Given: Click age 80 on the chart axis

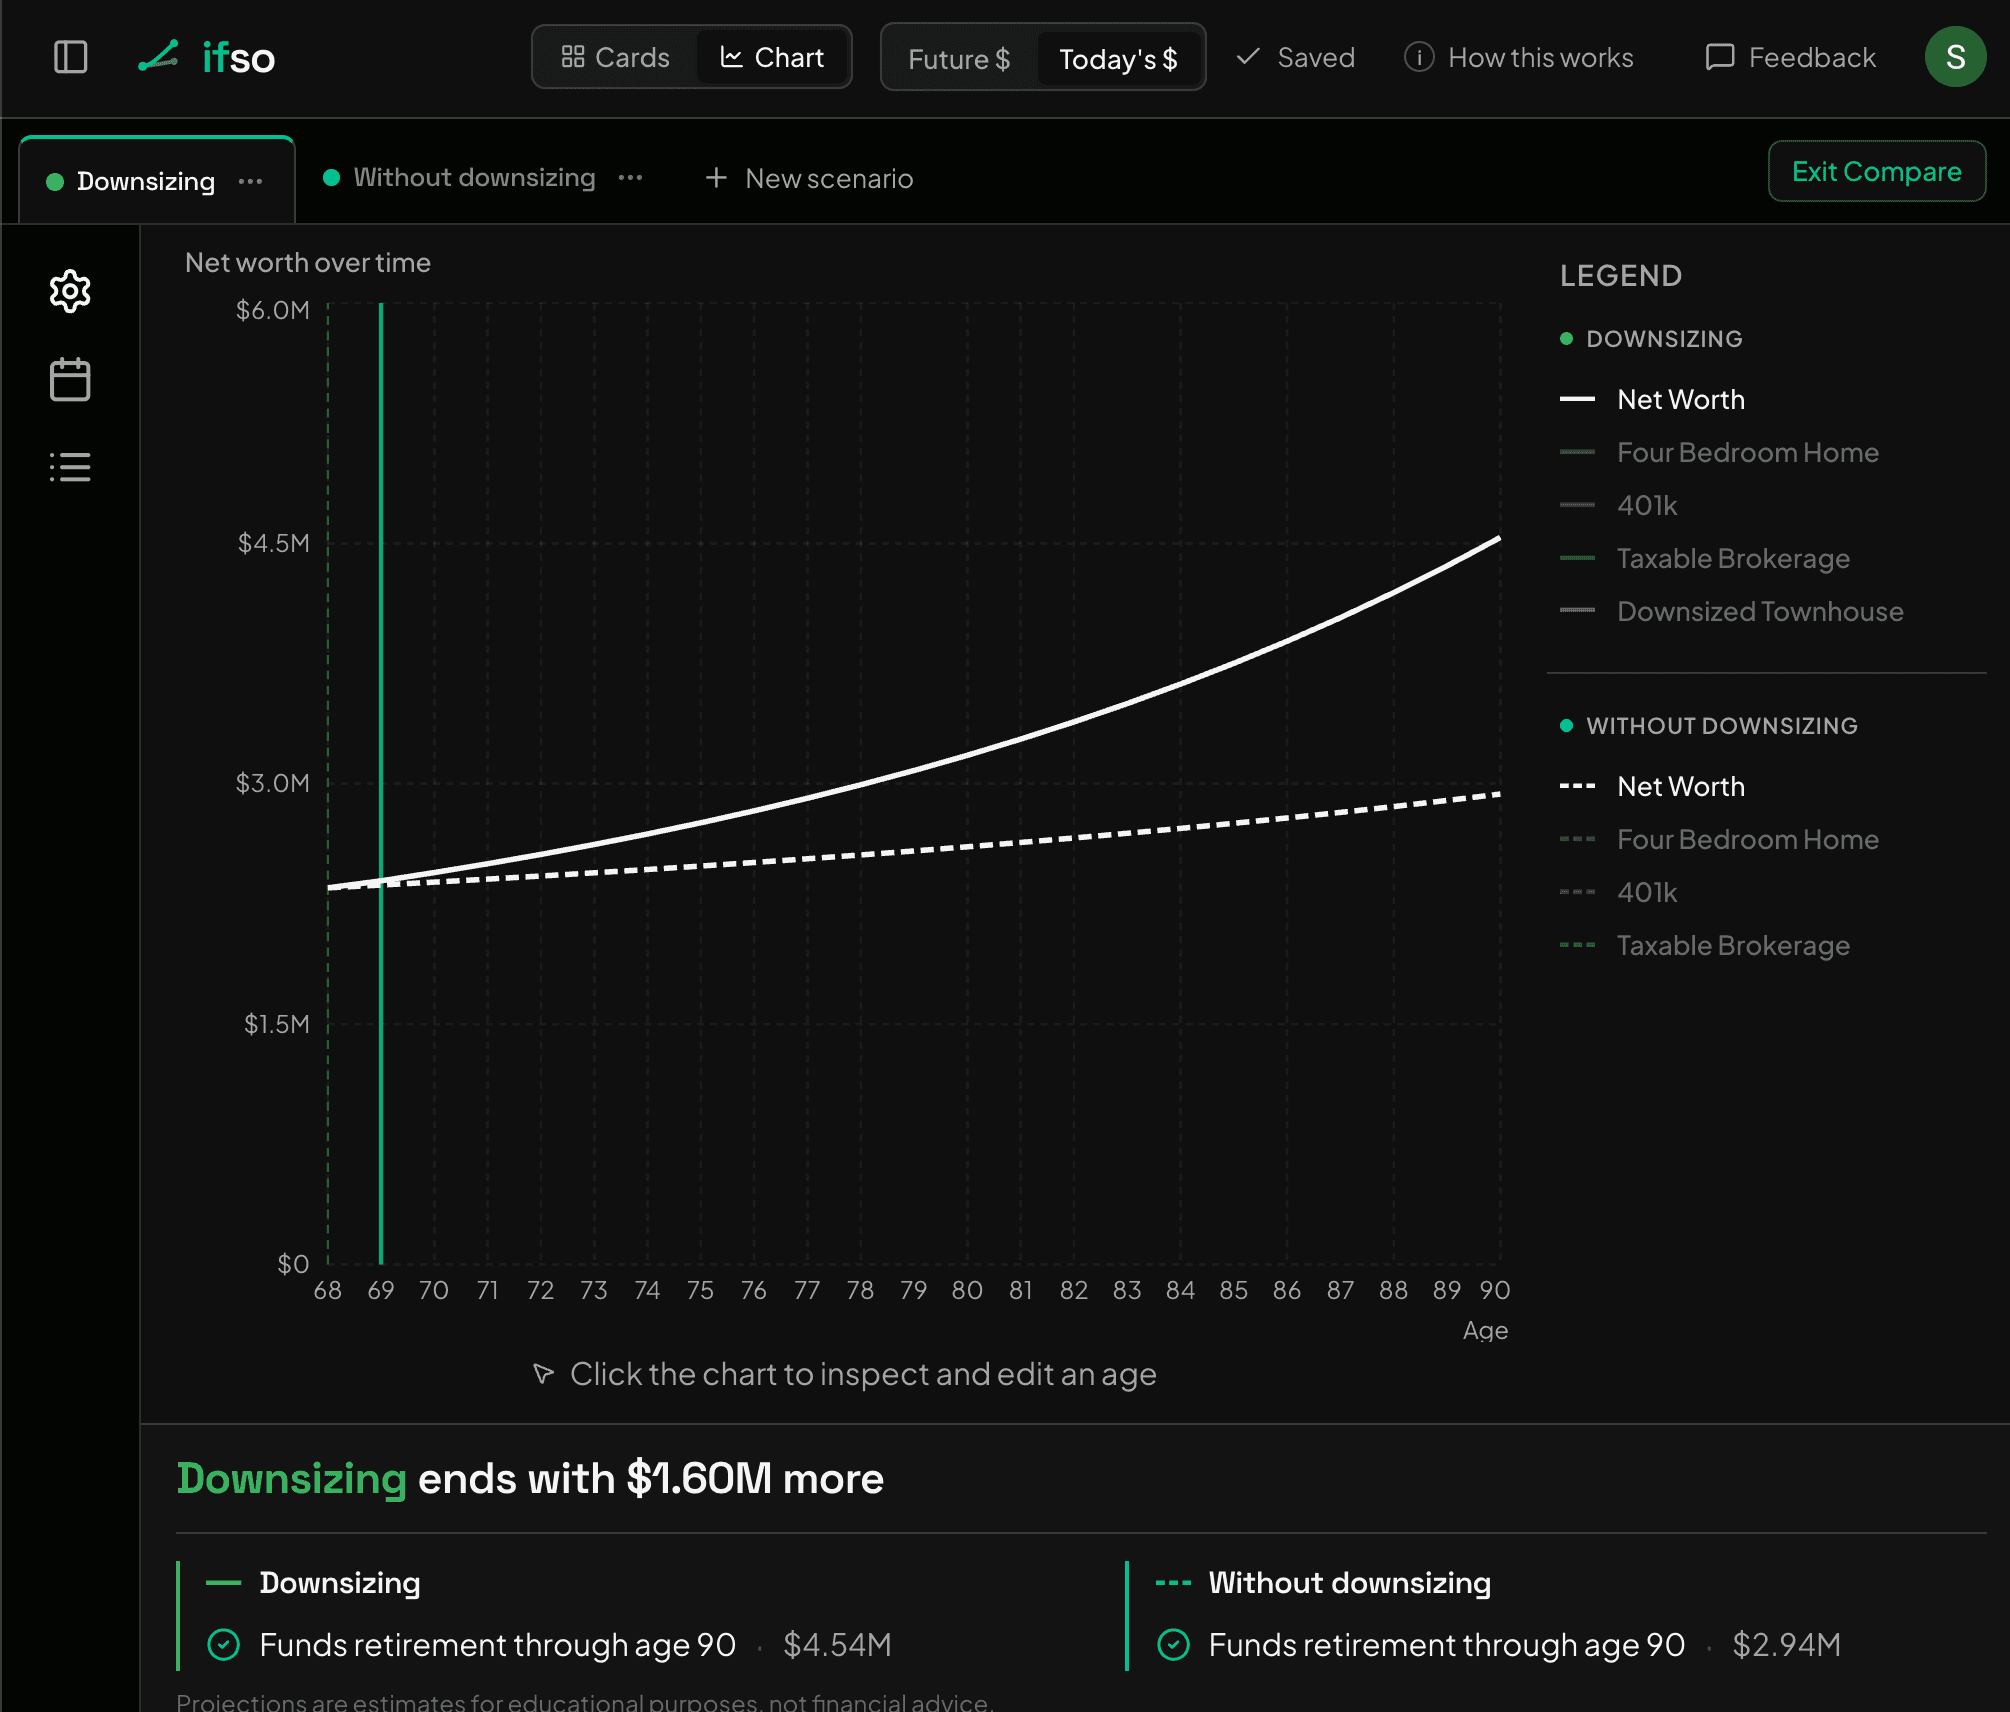Looking at the screenshot, I should coord(967,1290).
